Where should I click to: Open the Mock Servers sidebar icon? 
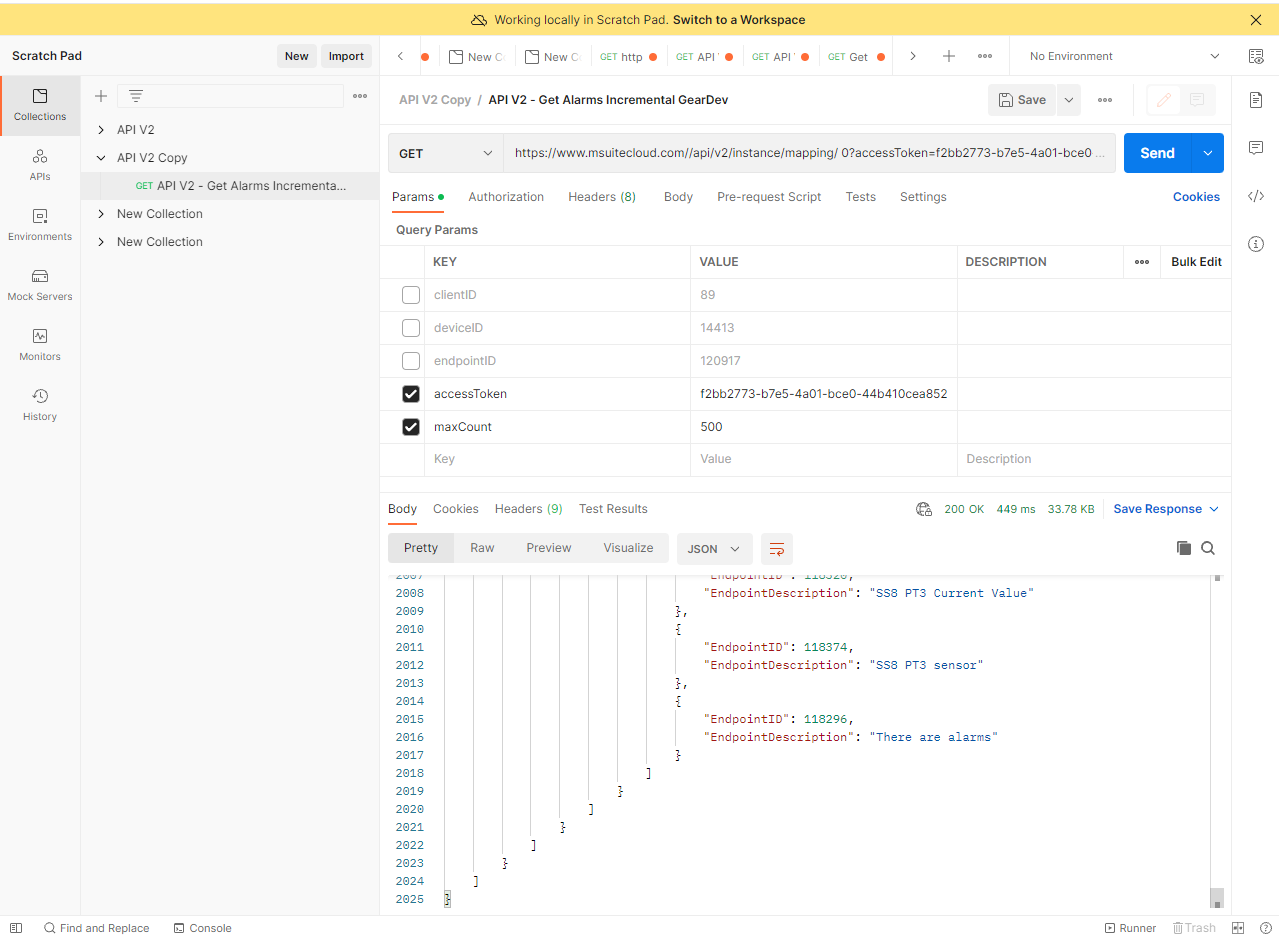(x=40, y=284)
